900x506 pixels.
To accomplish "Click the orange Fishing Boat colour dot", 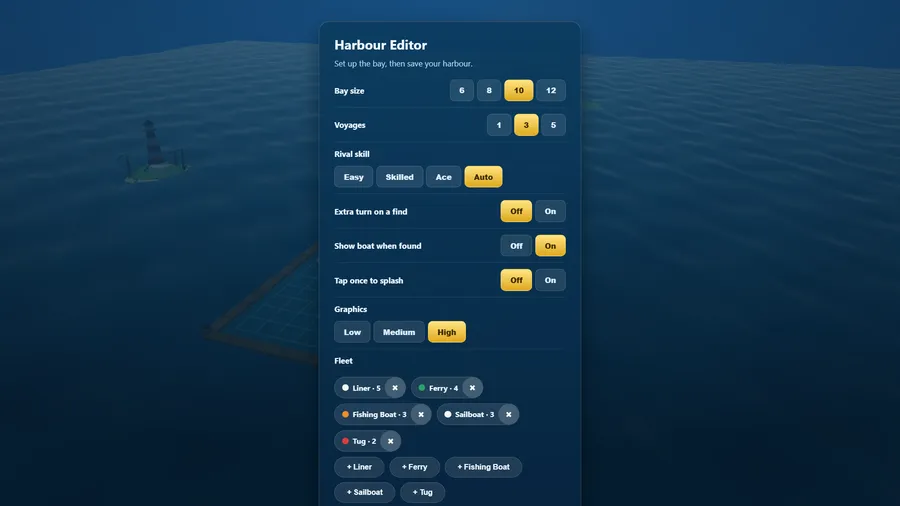I will [x=346, y=414].
